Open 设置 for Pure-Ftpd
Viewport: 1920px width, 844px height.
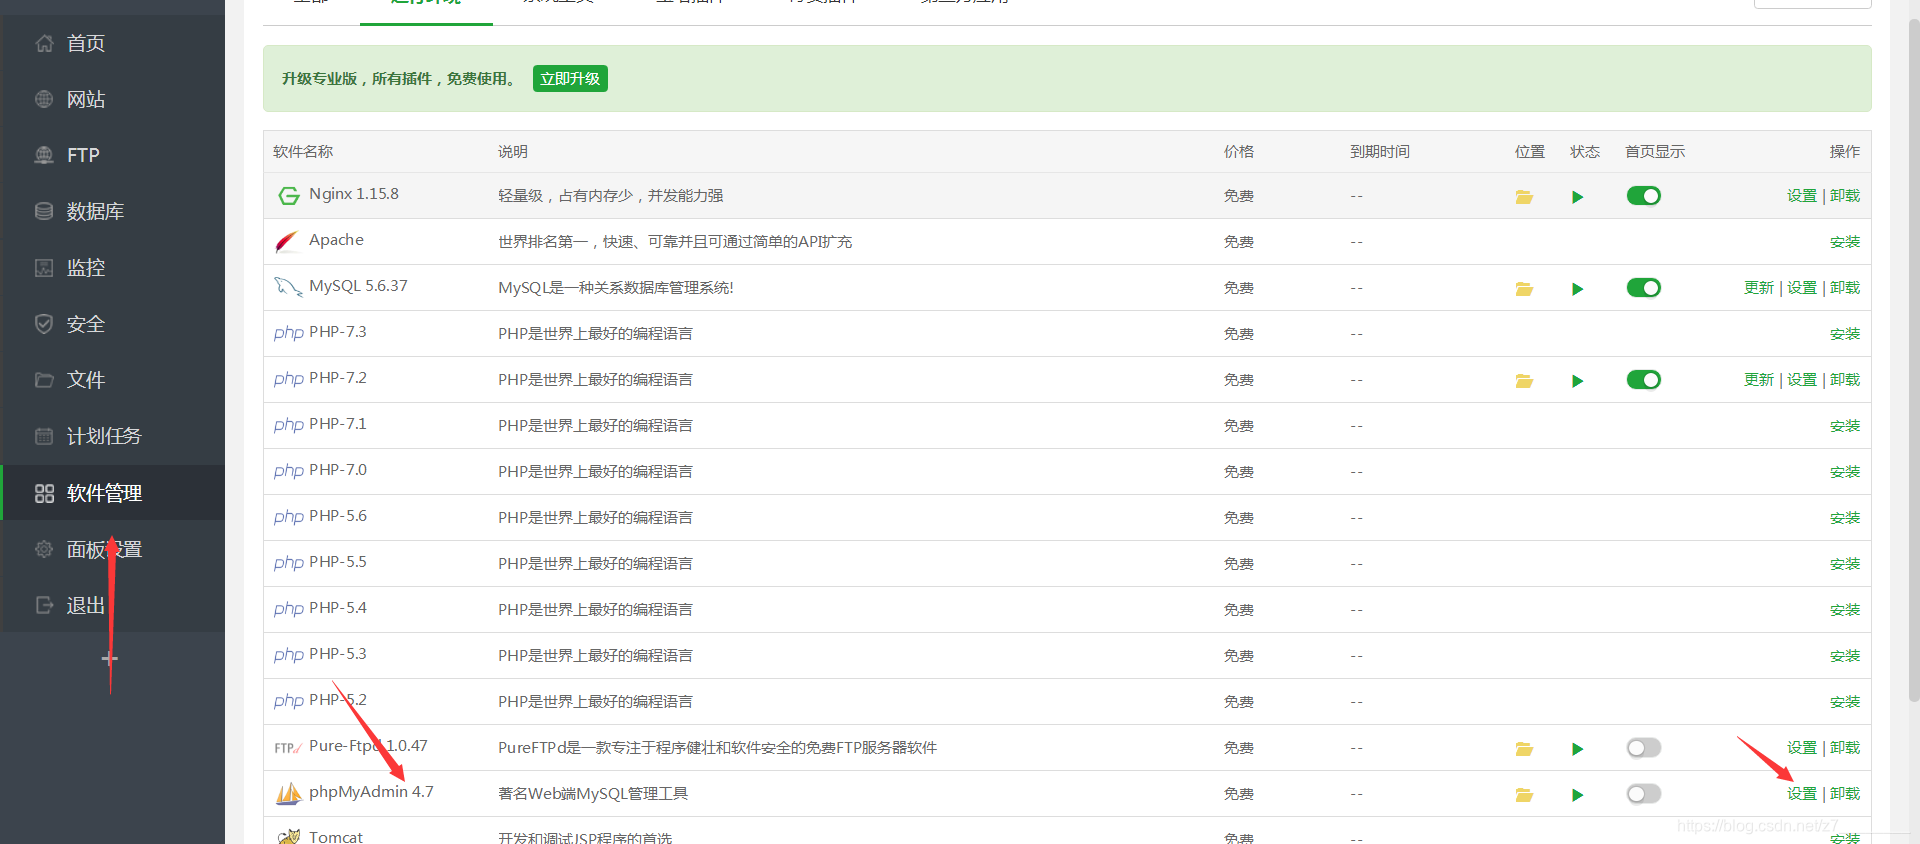[x=1802, y=748]
